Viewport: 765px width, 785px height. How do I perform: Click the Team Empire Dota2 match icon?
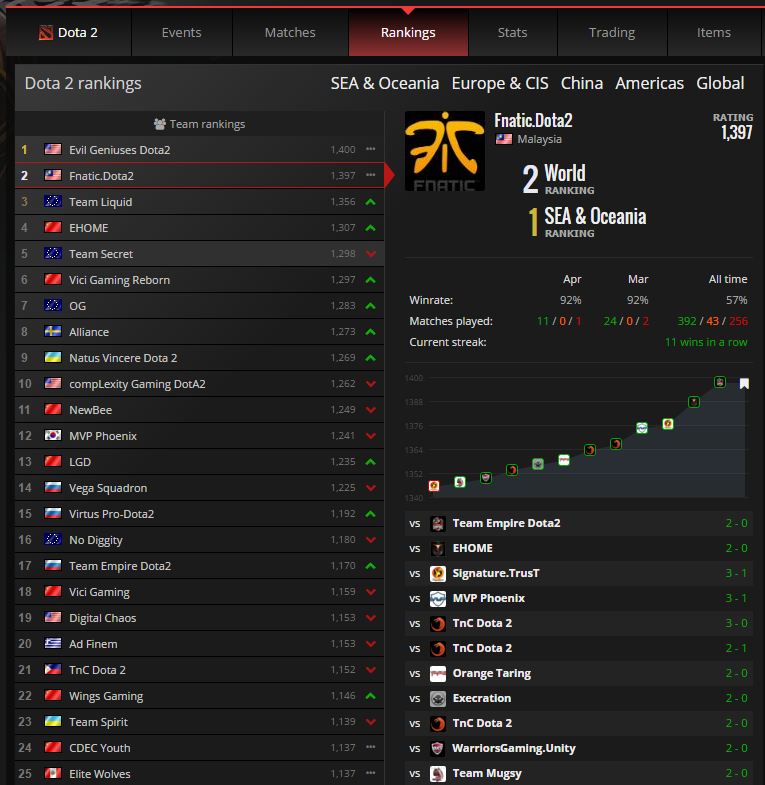438,524
